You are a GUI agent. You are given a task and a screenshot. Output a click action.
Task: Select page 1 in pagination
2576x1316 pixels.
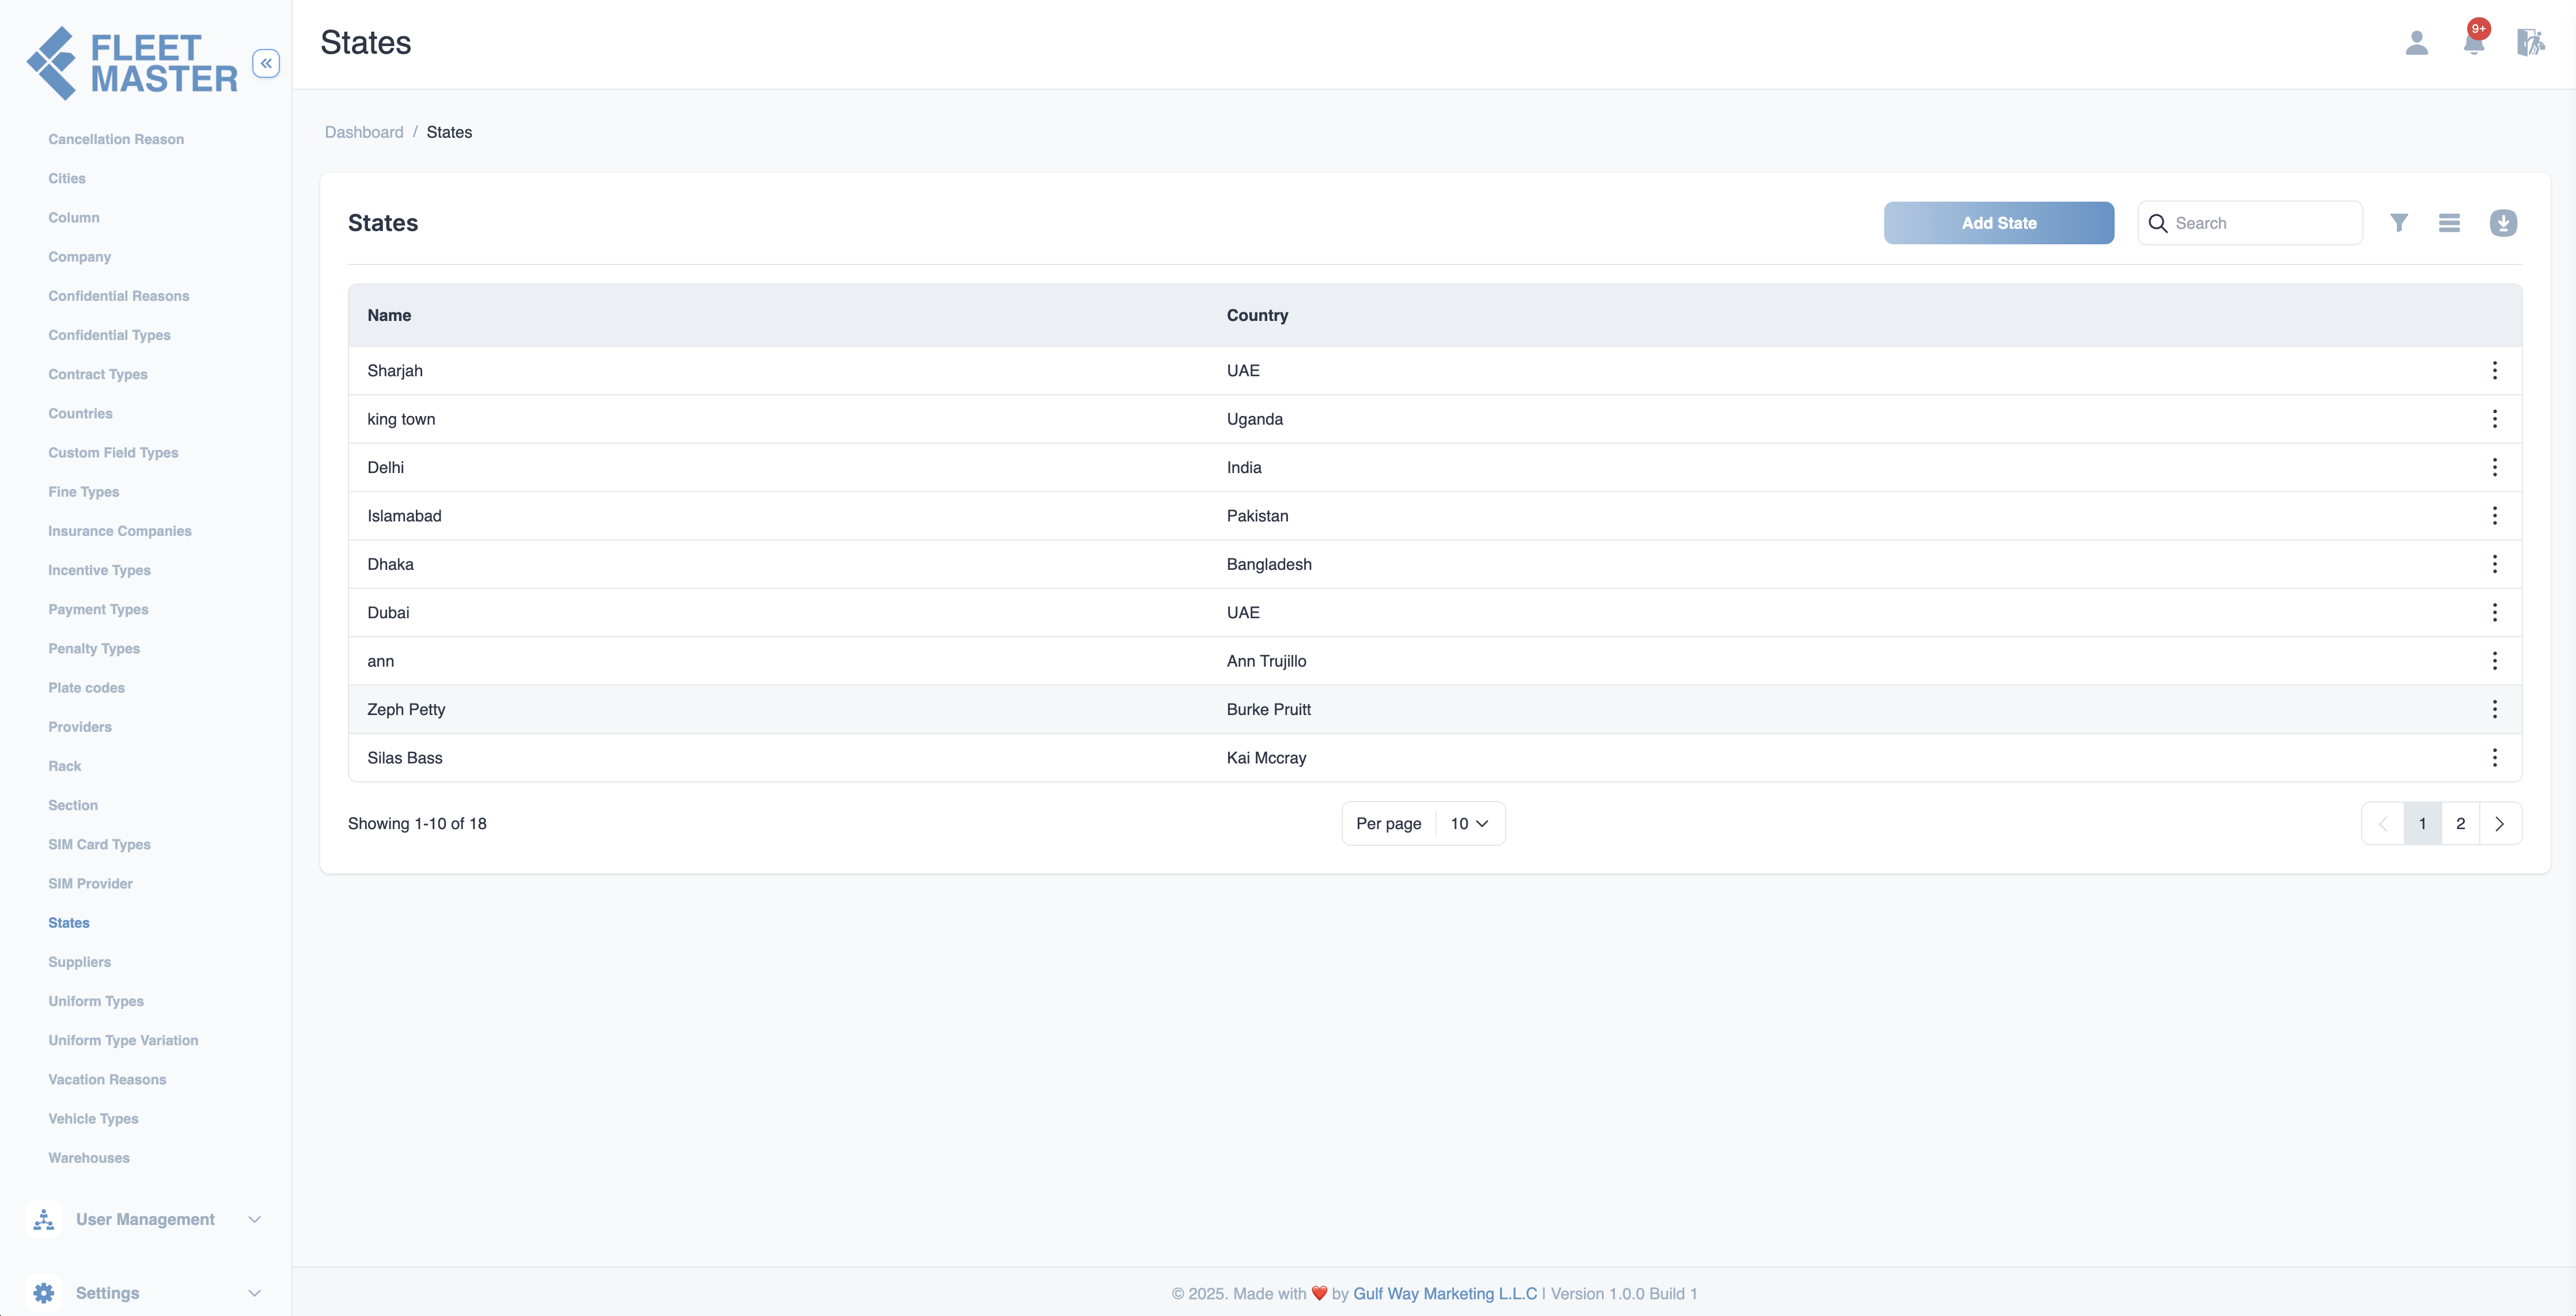tap(2422, 824)
